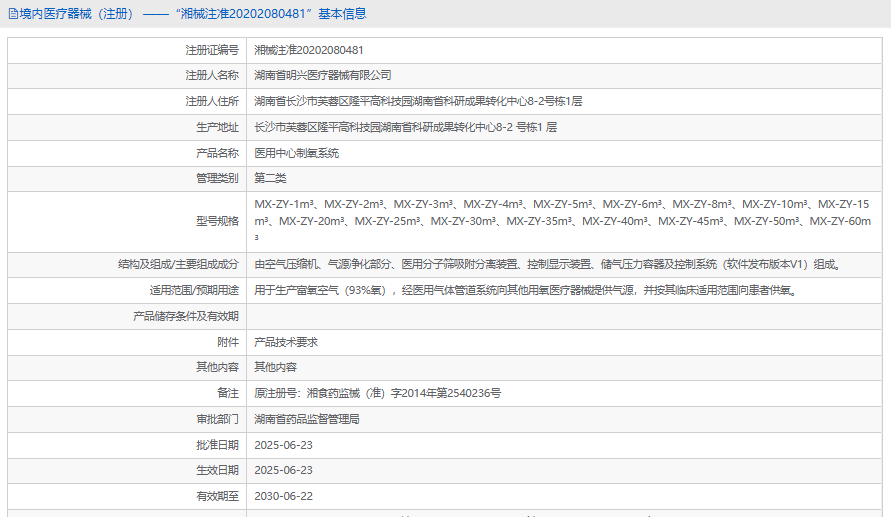Select the label 生效日期
The height and width of the screenshot is (517, 891).
218,470
